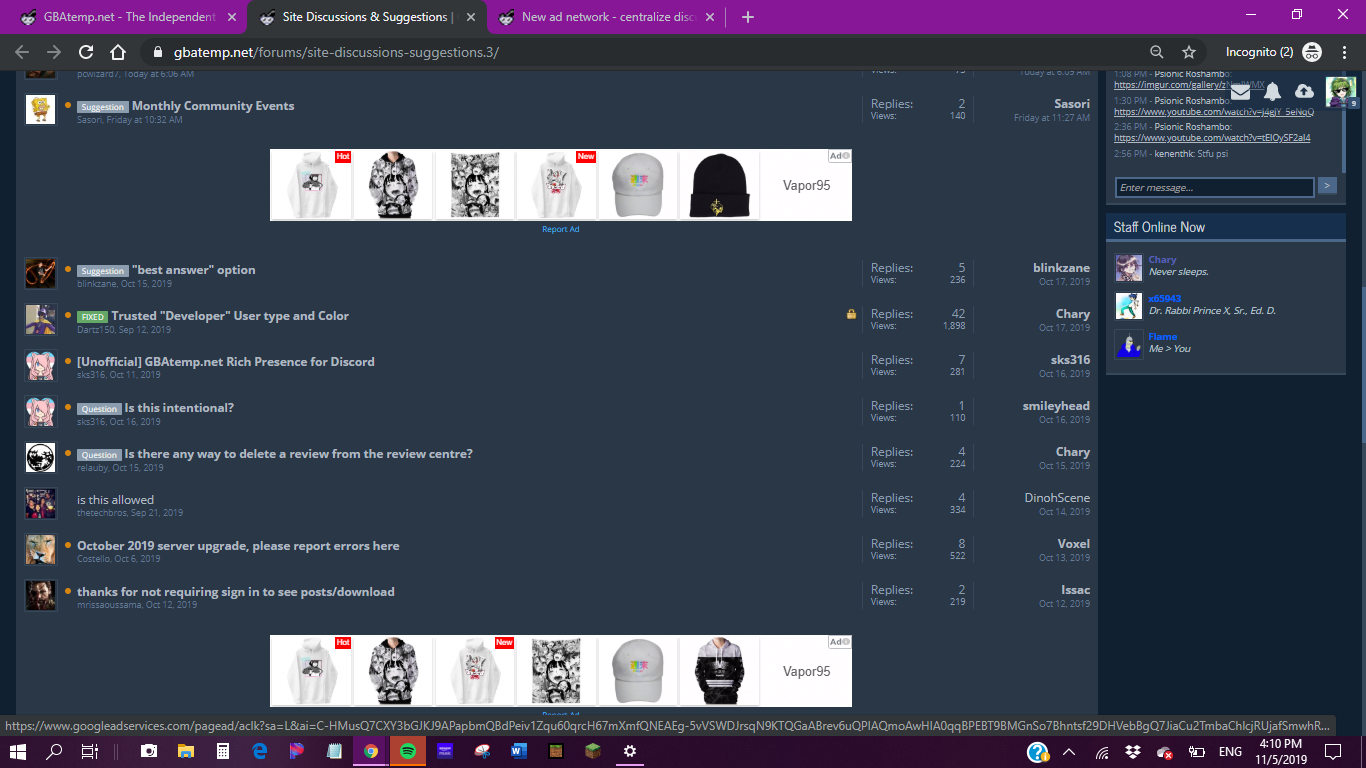Click the shoutbox vertical scrollbar
Screen dimensions: 1366x768
1342,120
